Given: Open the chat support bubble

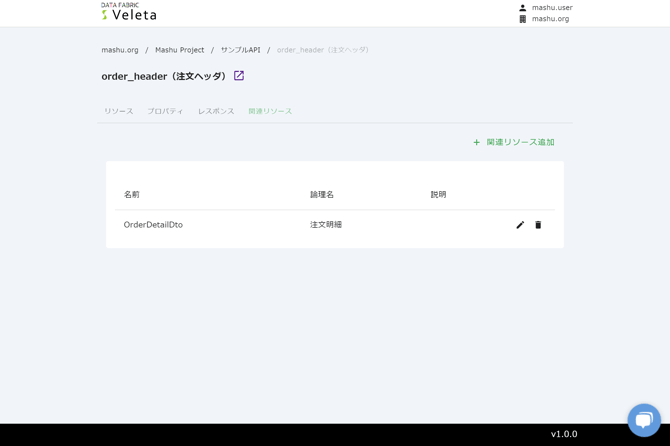Looking at the screenshot, I should pyautogui.click(x=643, y=419).
